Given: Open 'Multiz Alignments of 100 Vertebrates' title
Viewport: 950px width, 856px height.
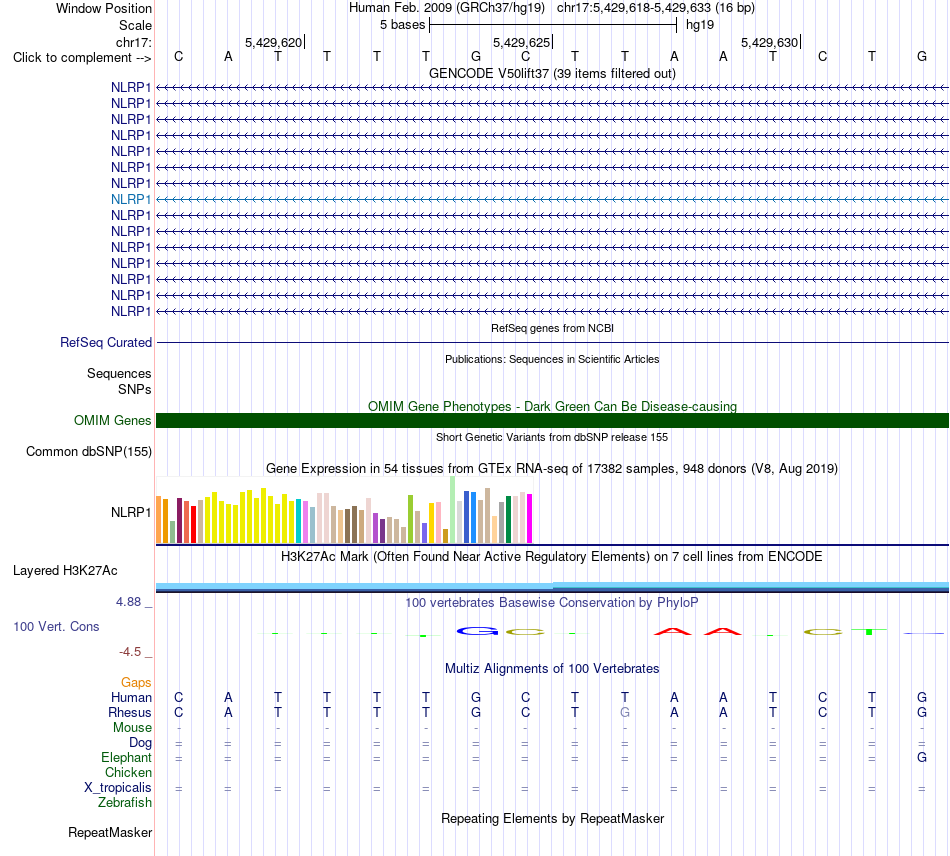Looking at the screenshot, I should (552, 669).
